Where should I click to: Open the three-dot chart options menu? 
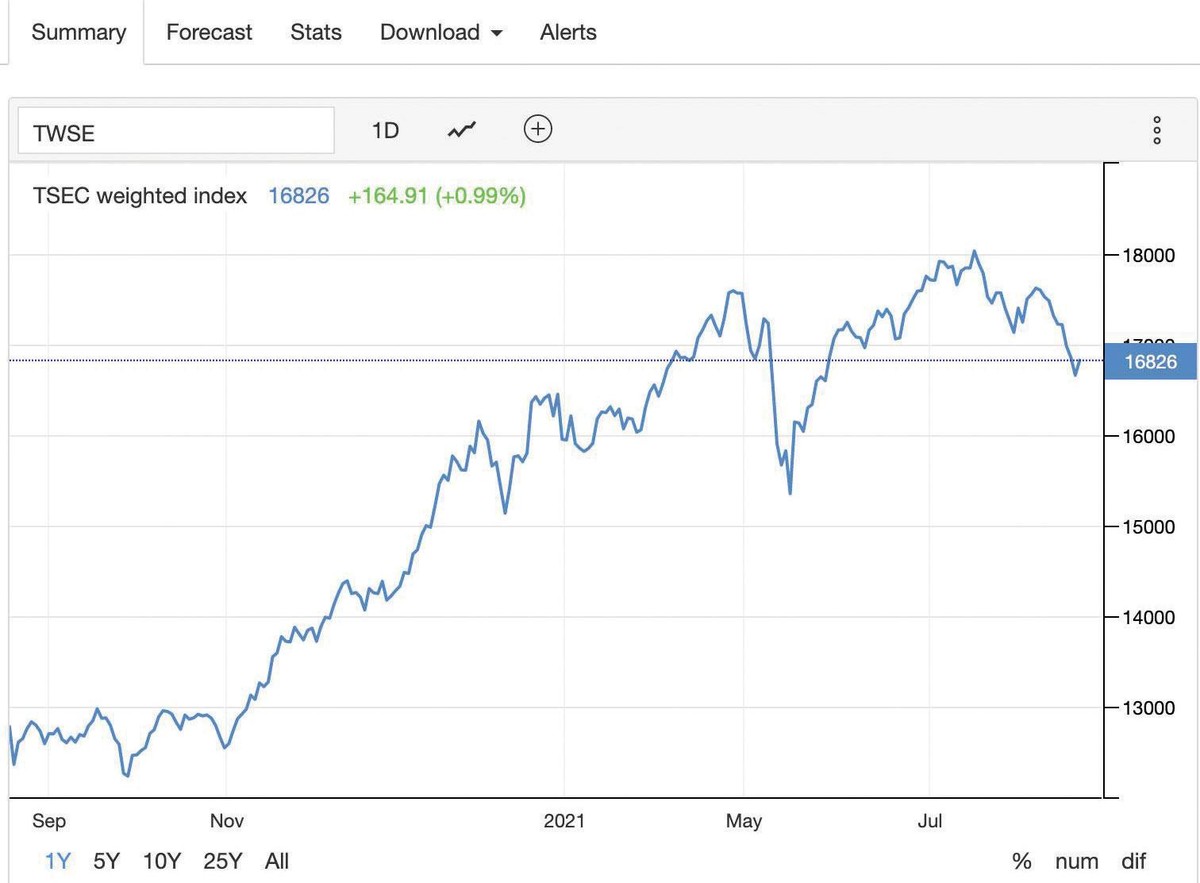tap(1156, 130)
